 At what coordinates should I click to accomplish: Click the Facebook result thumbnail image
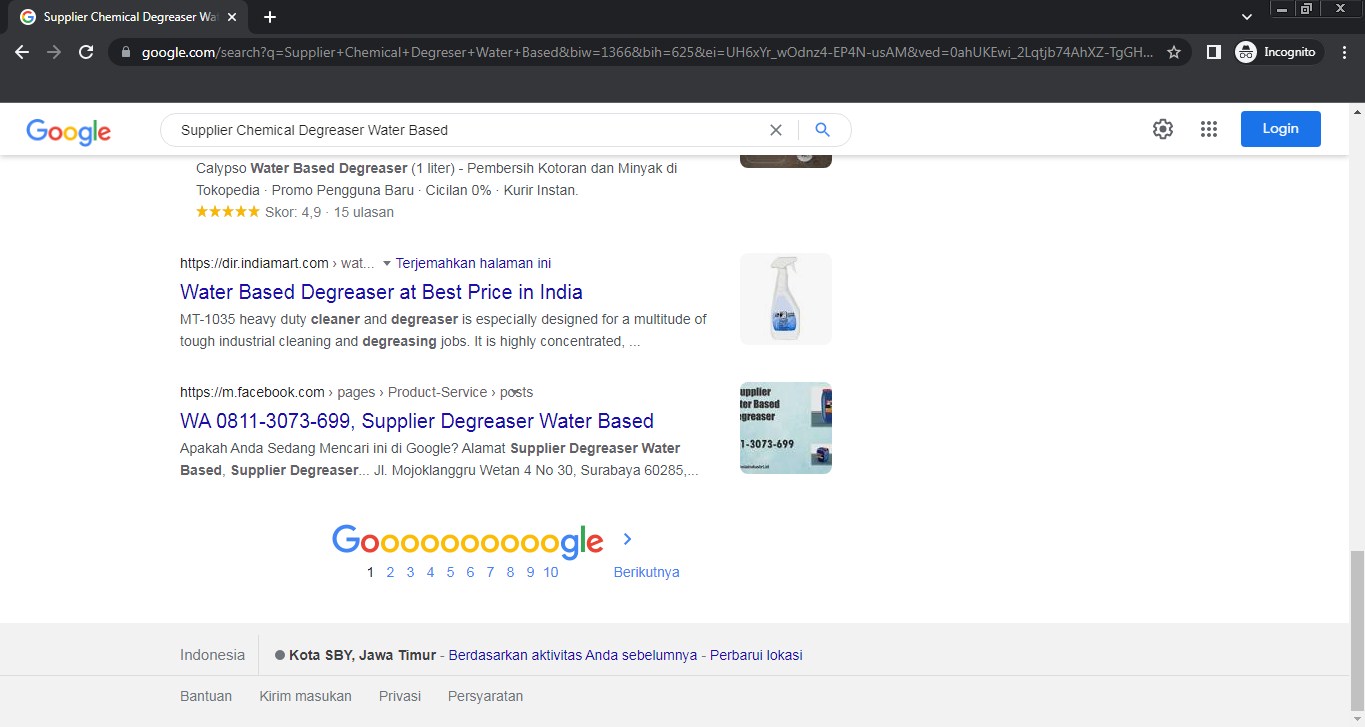click(786, 428)
